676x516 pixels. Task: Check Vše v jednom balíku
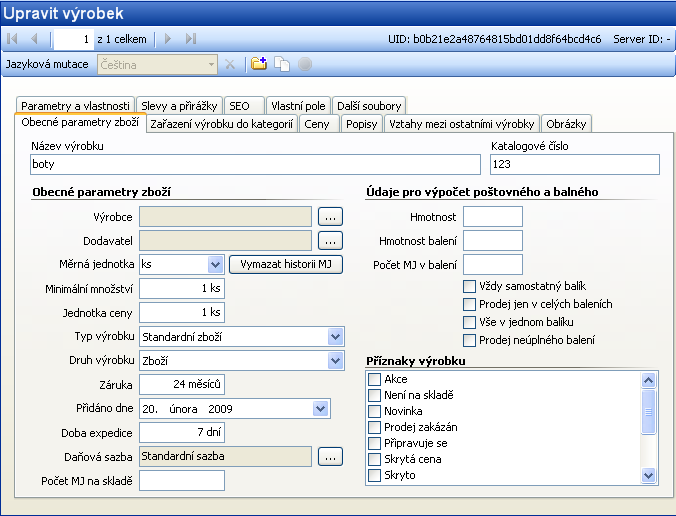469,322
